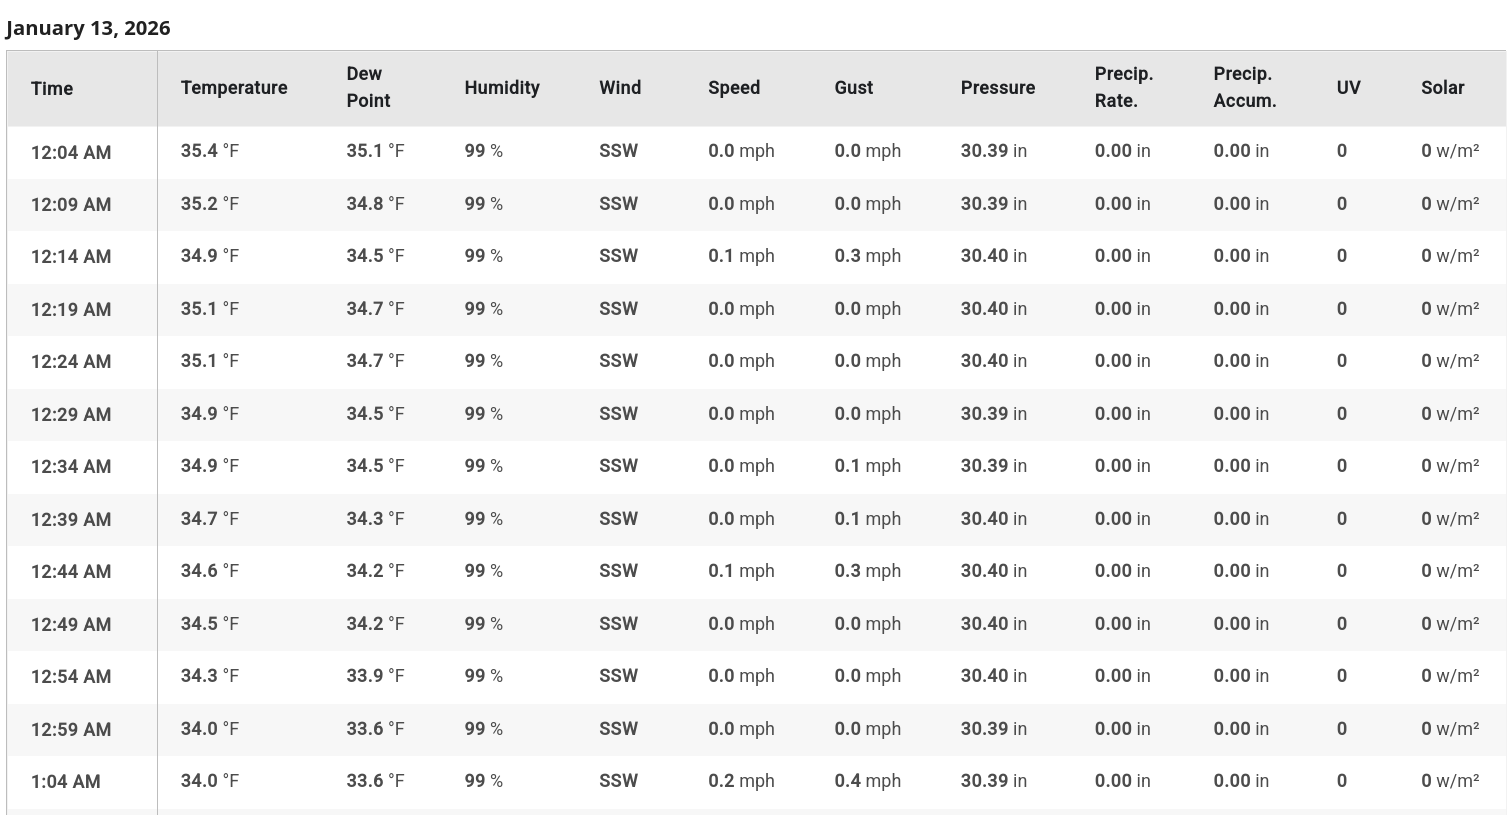Click the 35.4 °F temperature reading
The width and height of the screenshot is (1512, 815).
tap(210, 151)
